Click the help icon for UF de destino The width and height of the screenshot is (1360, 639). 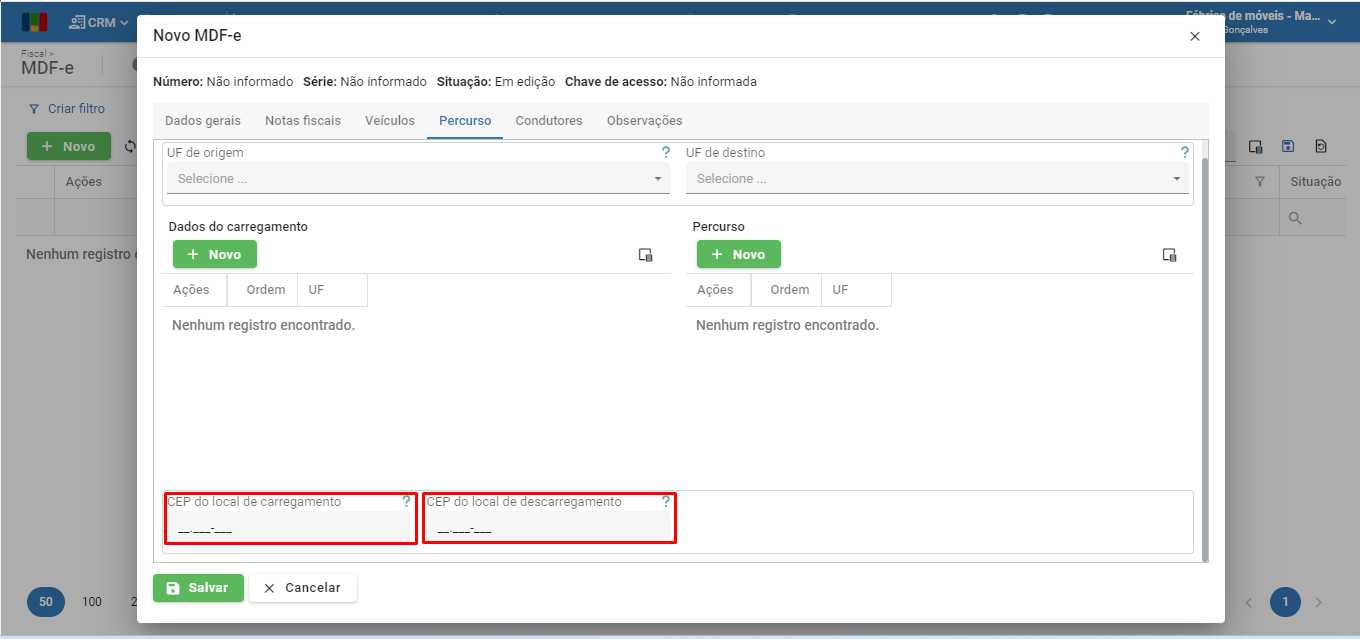(x=1184, y=153)
